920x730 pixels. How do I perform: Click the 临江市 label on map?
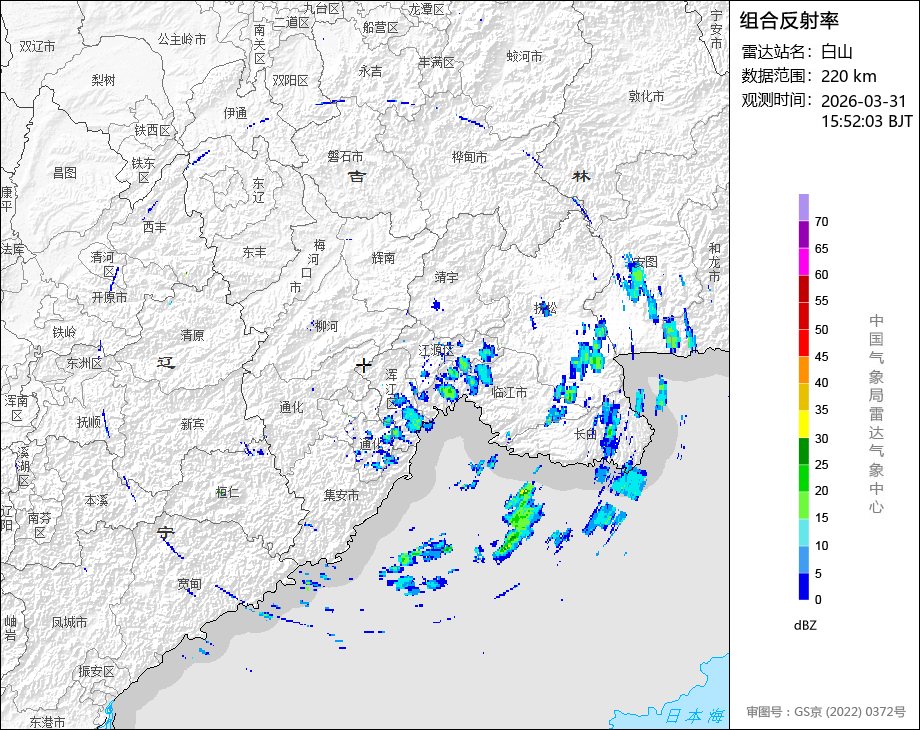click(509, 392)
